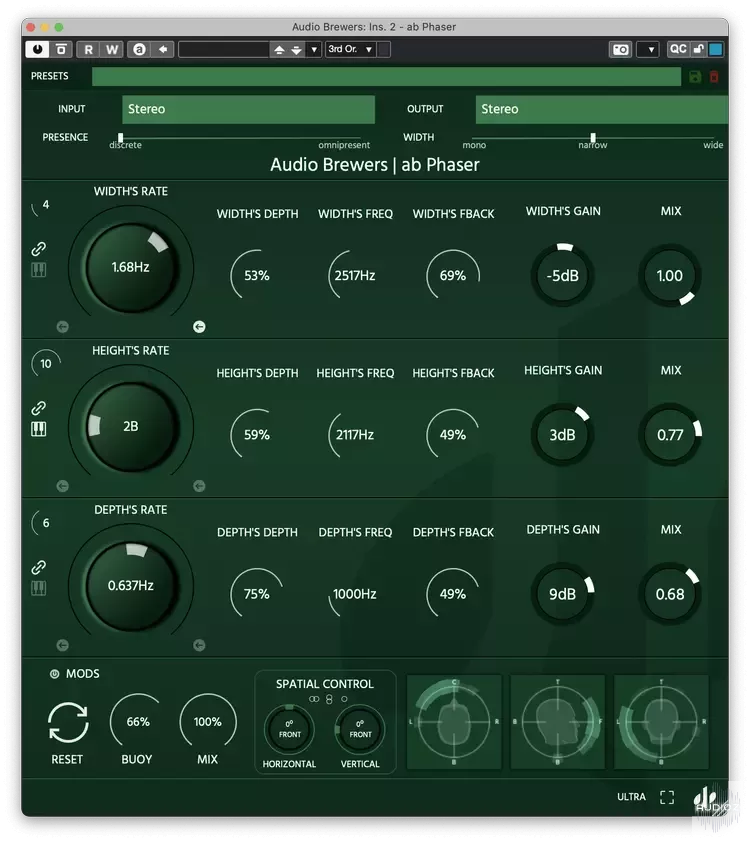The height and width of the screenshot is (842, 750).
Task: Click the fullscreen brackets icon
Action: tap(667, 797)
